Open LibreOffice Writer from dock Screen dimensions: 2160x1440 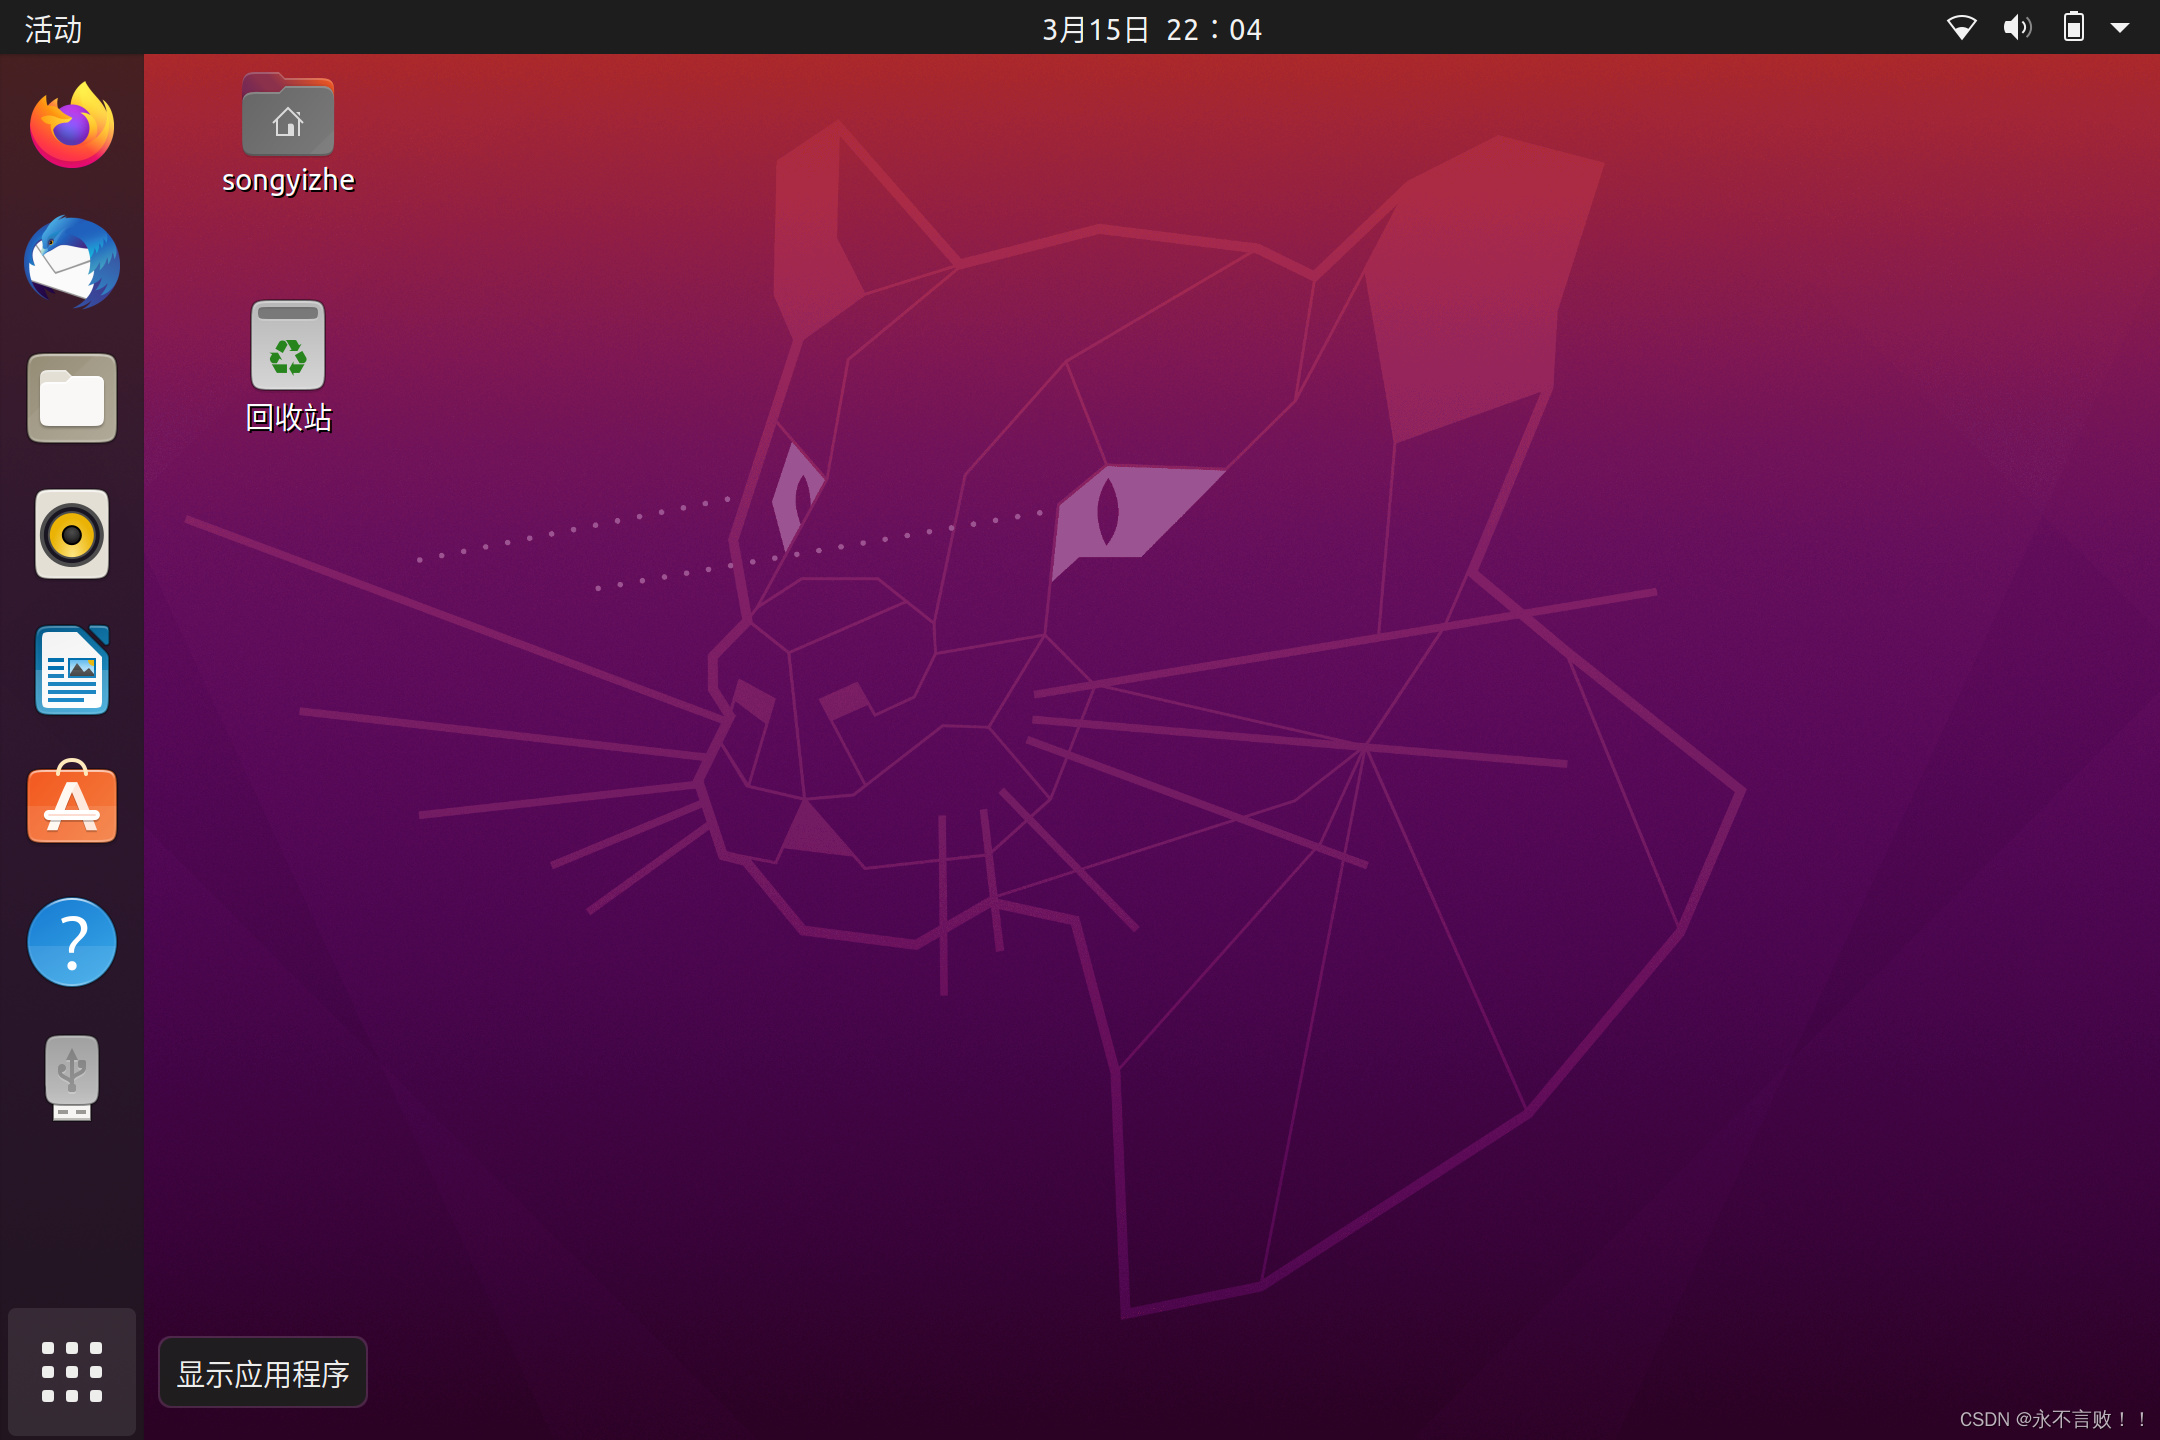72,670
